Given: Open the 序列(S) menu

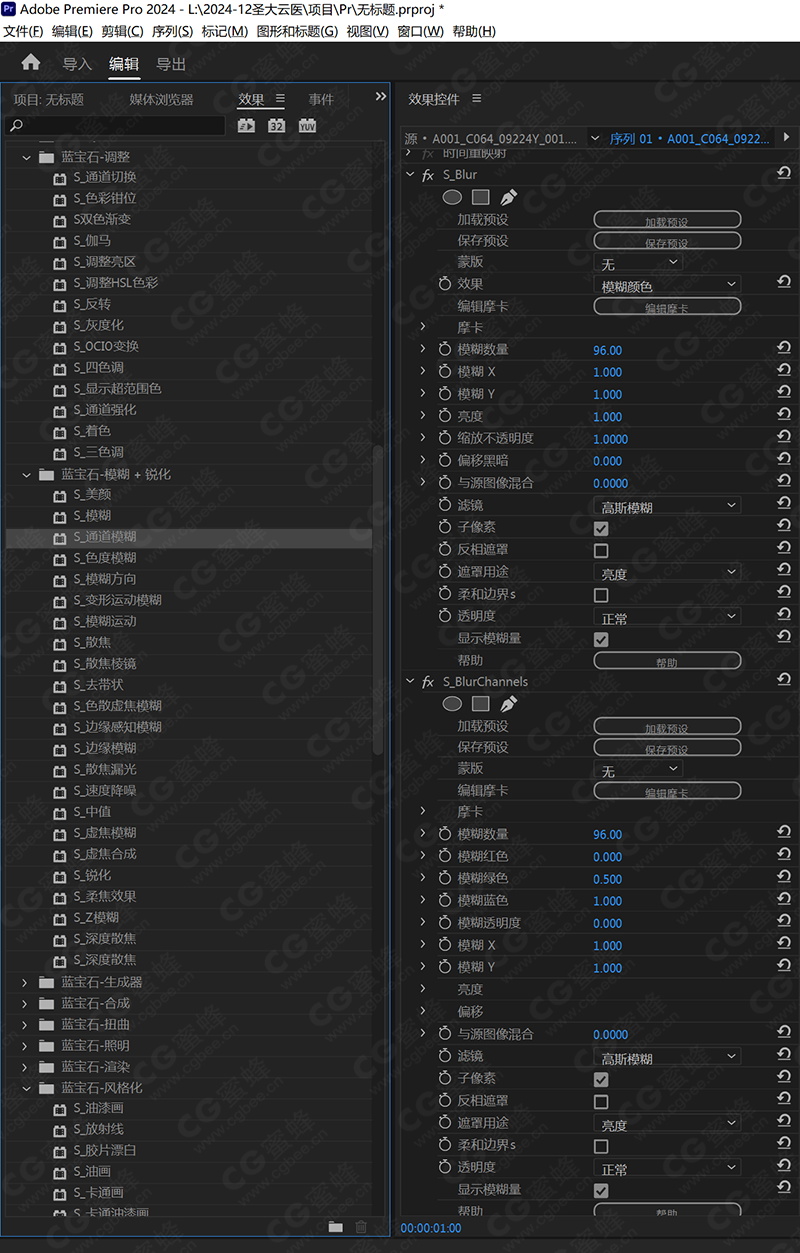Looking at the screenshot, I should [172, 31].
